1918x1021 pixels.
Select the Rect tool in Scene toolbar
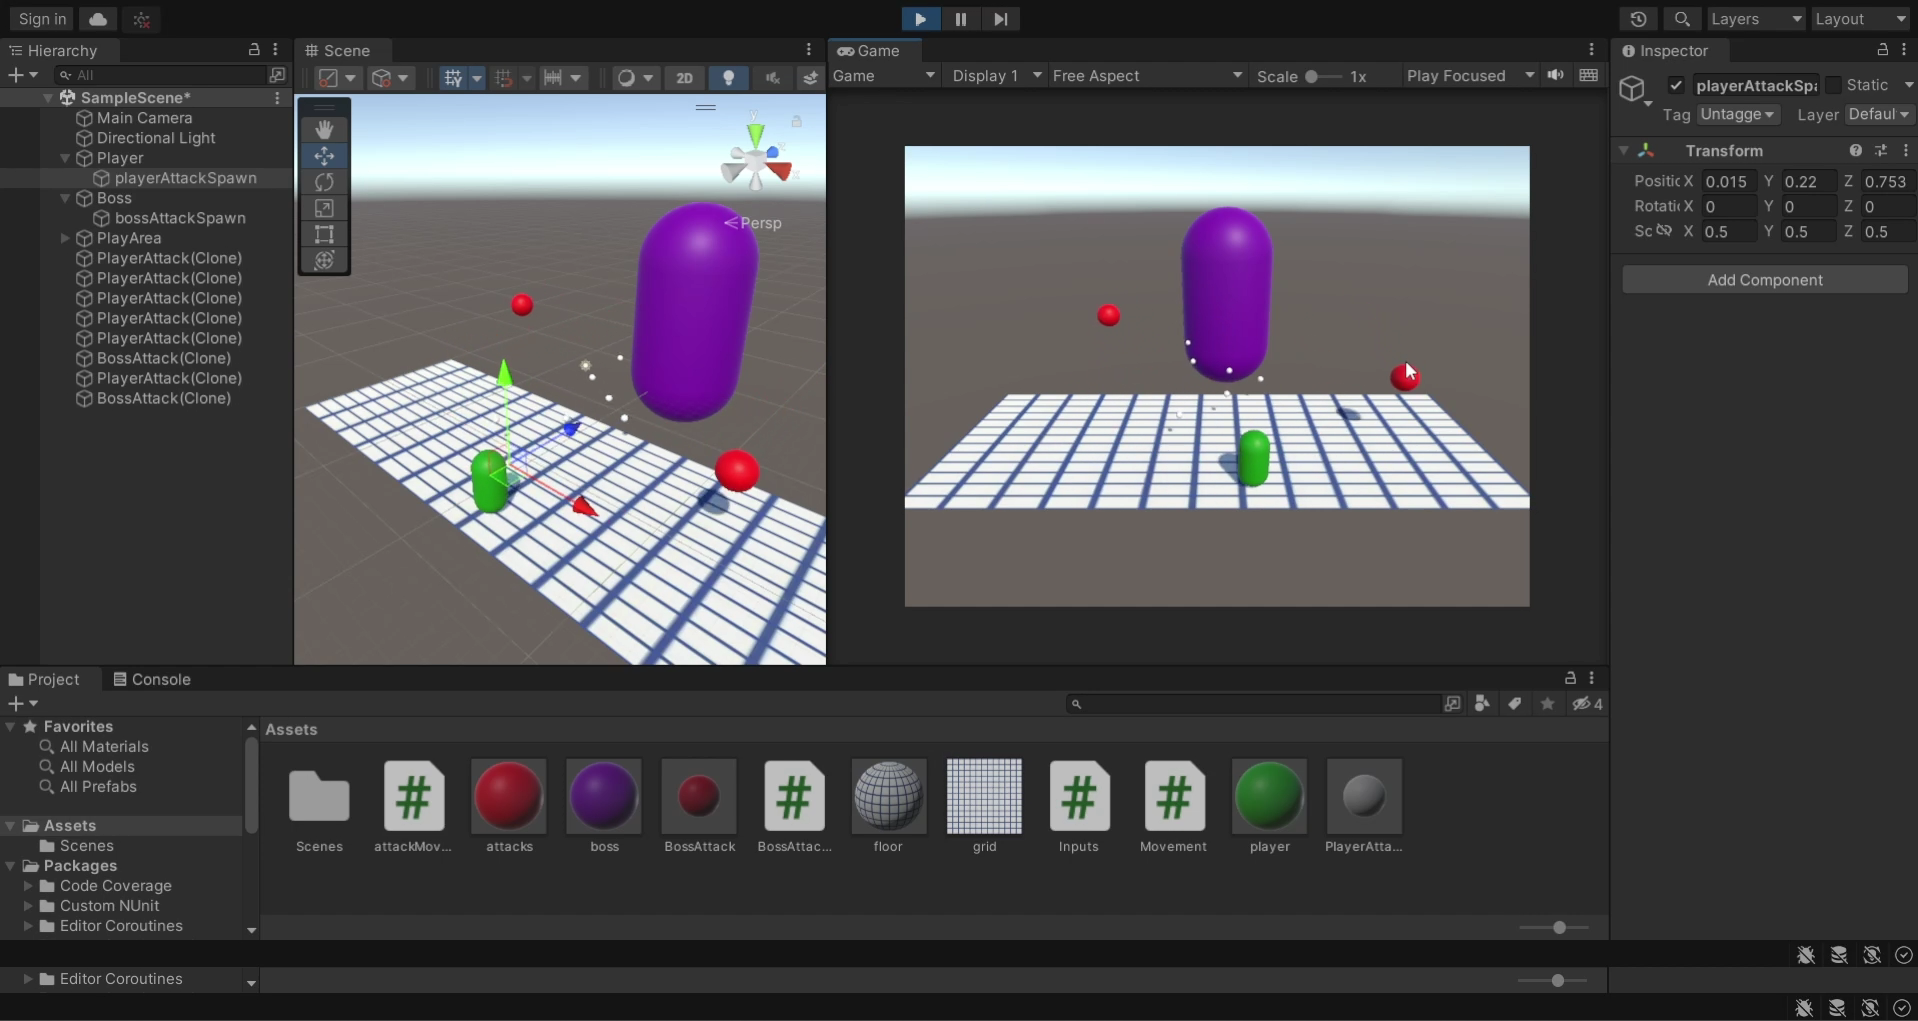324,234
